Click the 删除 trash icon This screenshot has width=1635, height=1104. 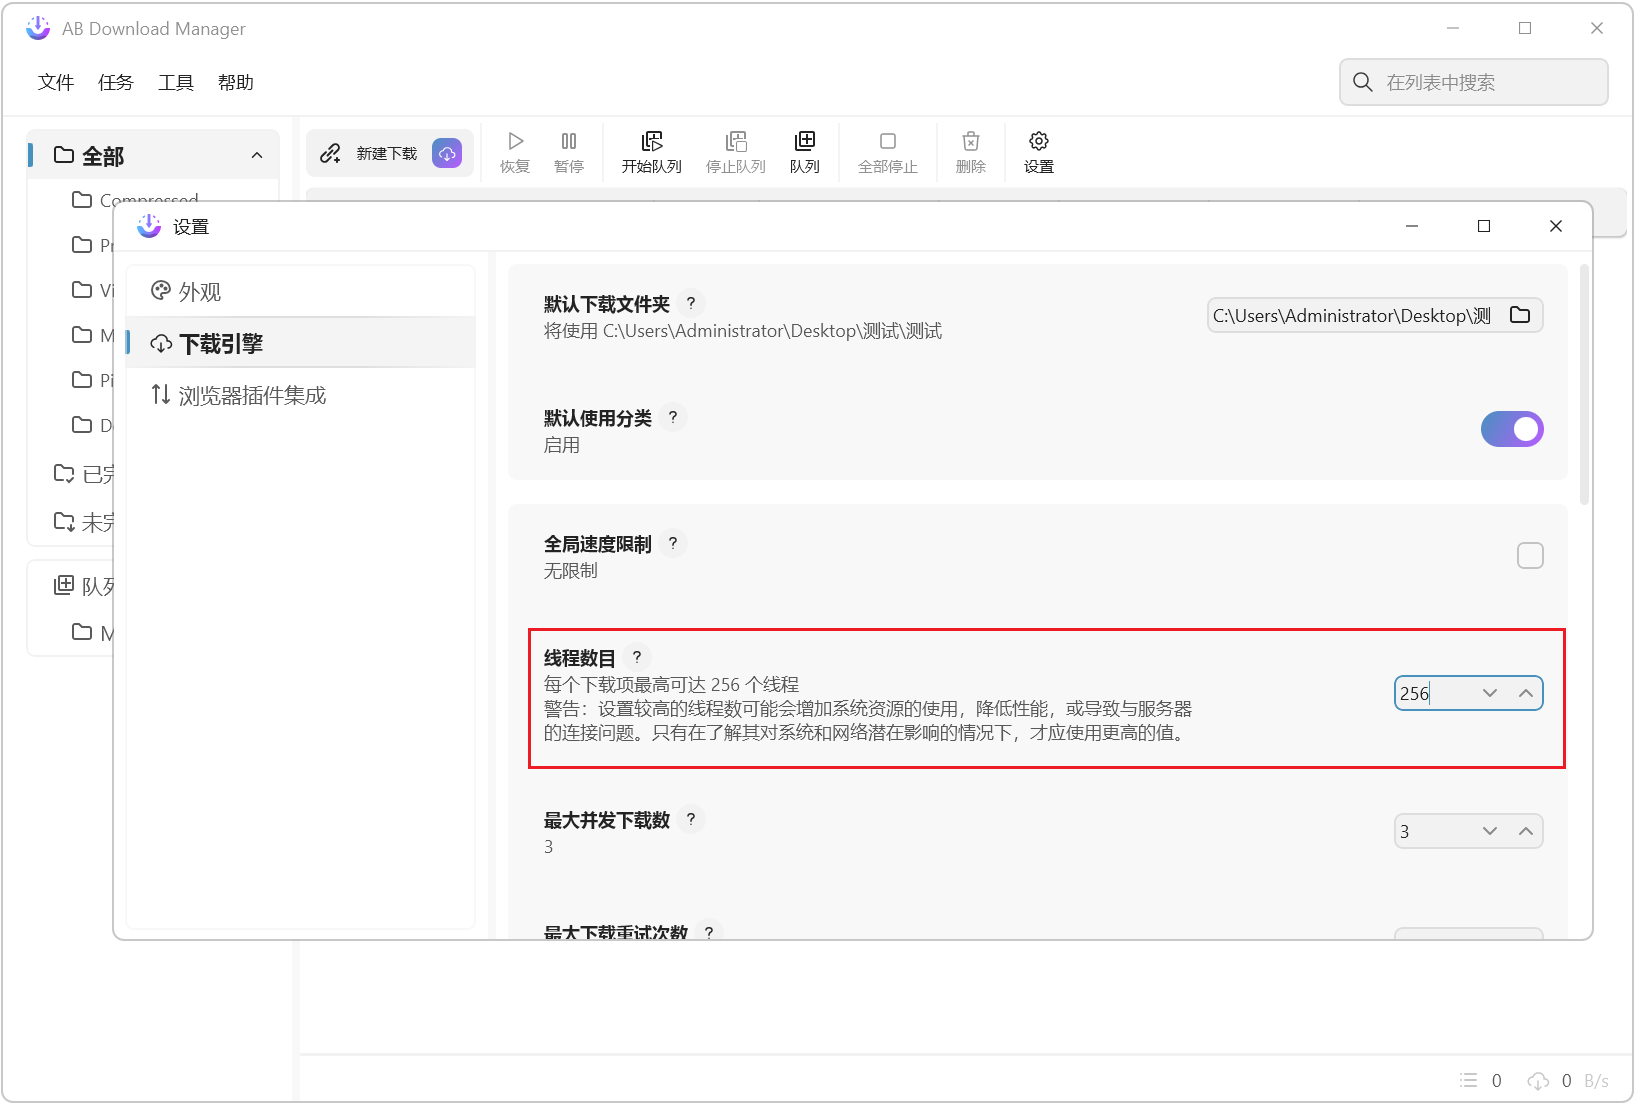click(971, 141)
